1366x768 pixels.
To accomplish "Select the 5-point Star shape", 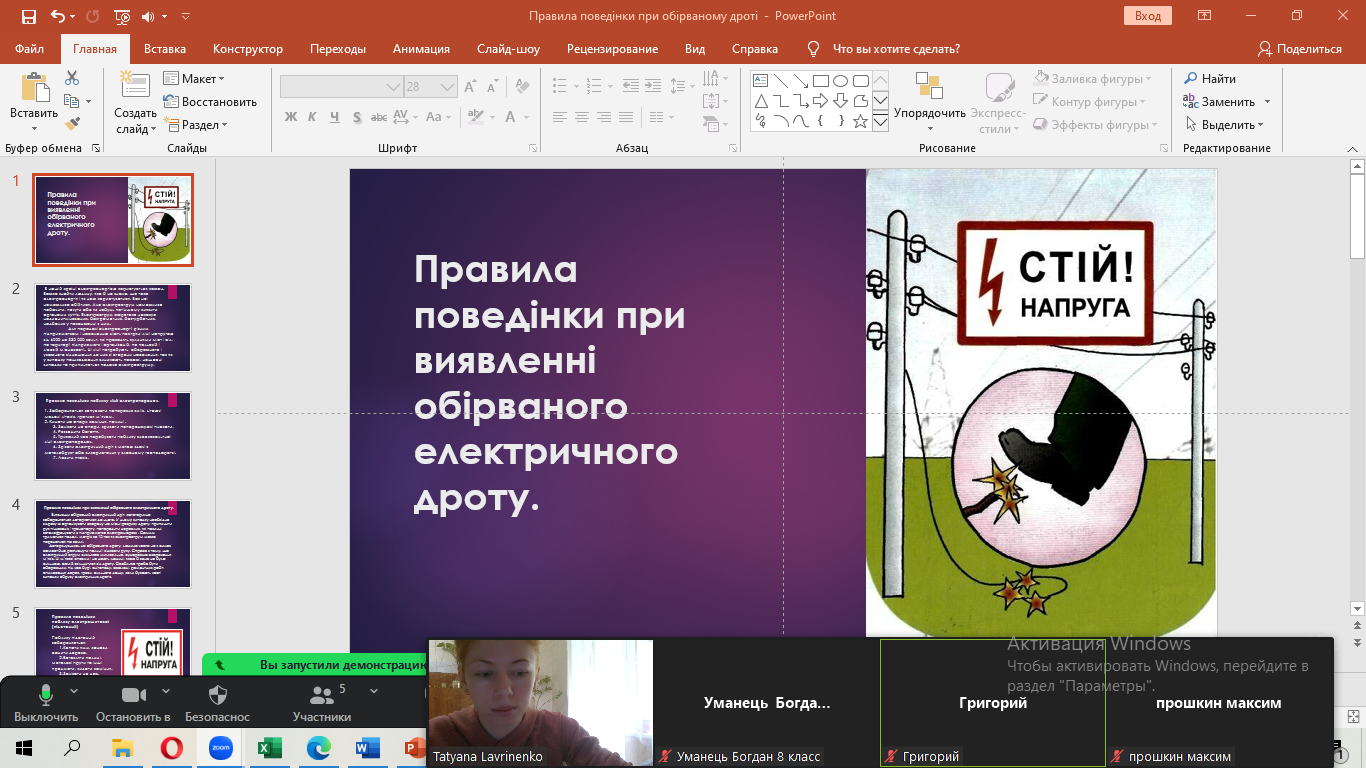I will coord(860,121).
